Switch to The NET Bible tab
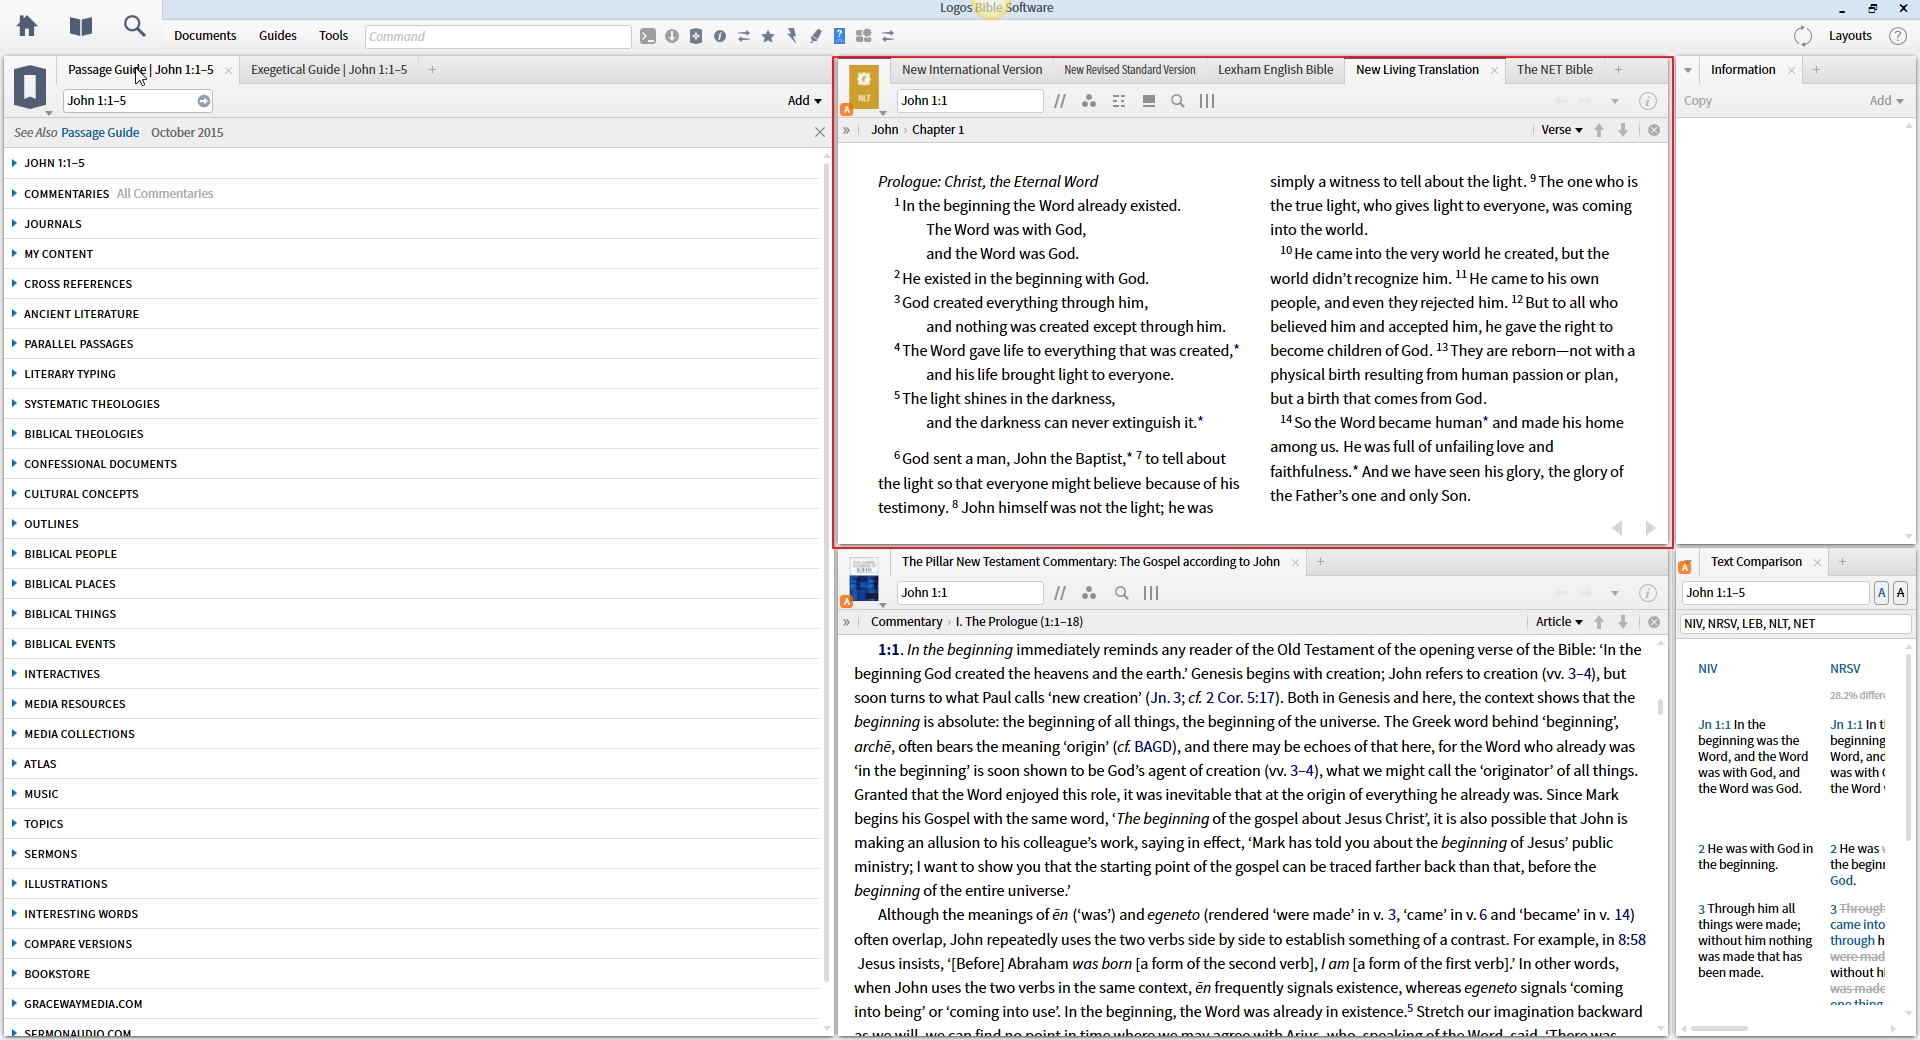 point(1555,70)
